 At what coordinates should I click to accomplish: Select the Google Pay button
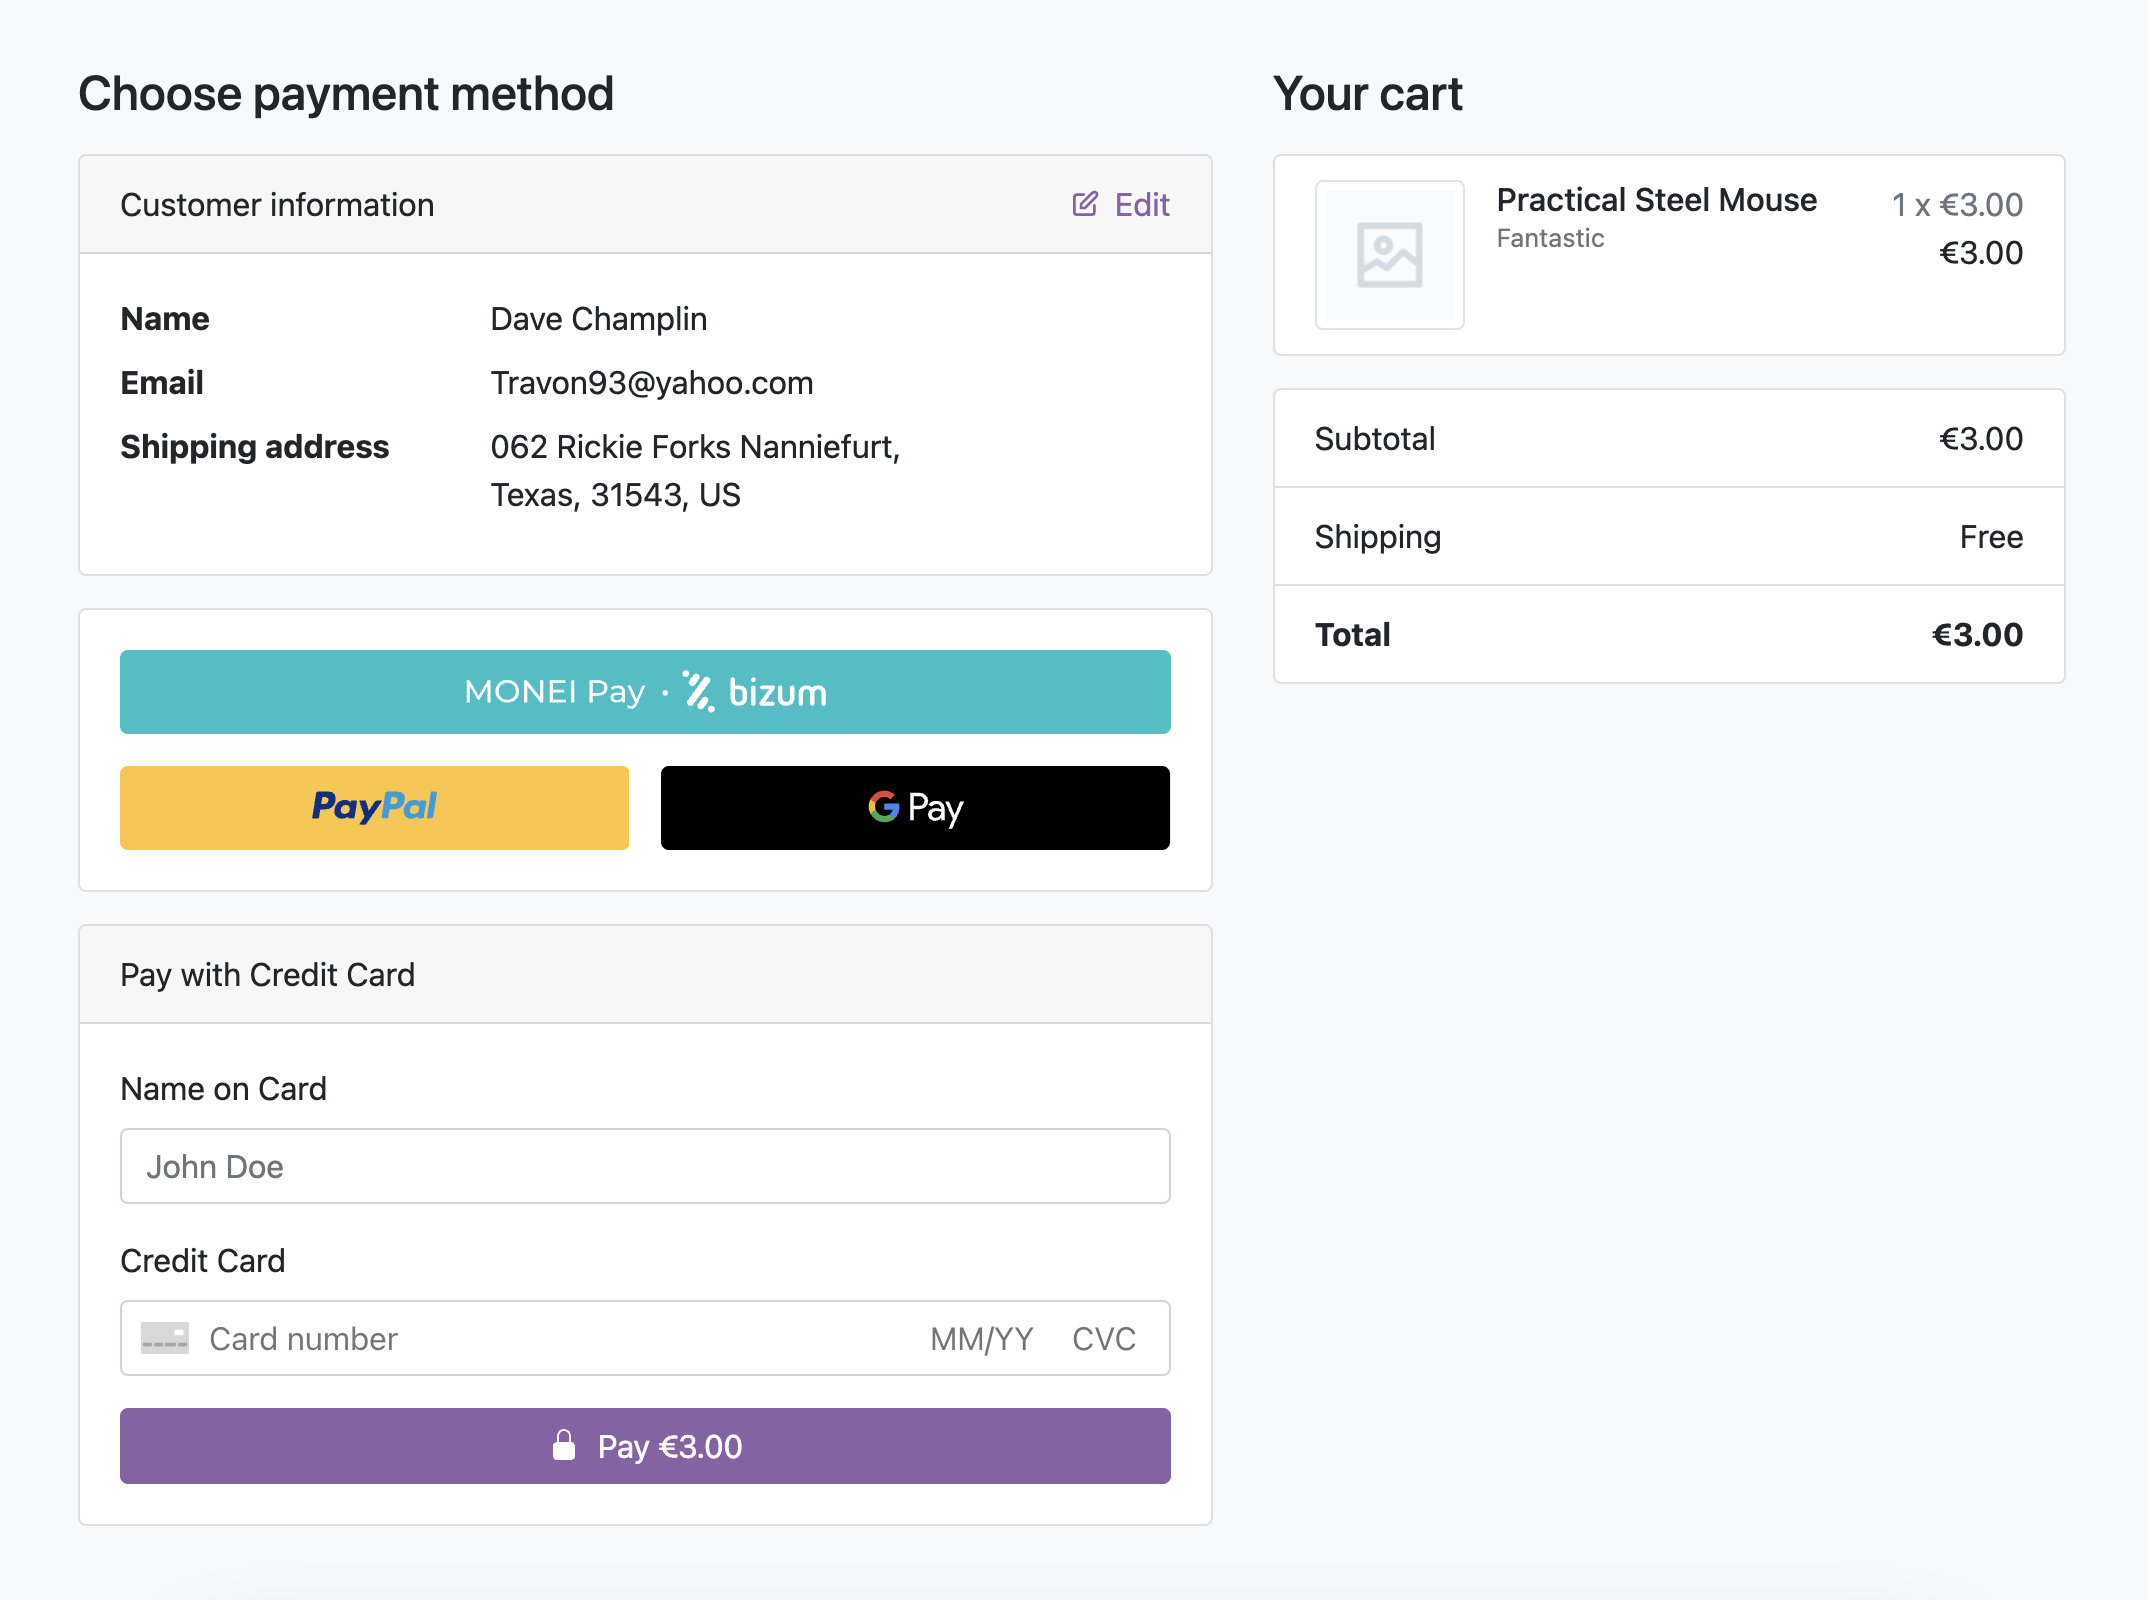[915, 808]
